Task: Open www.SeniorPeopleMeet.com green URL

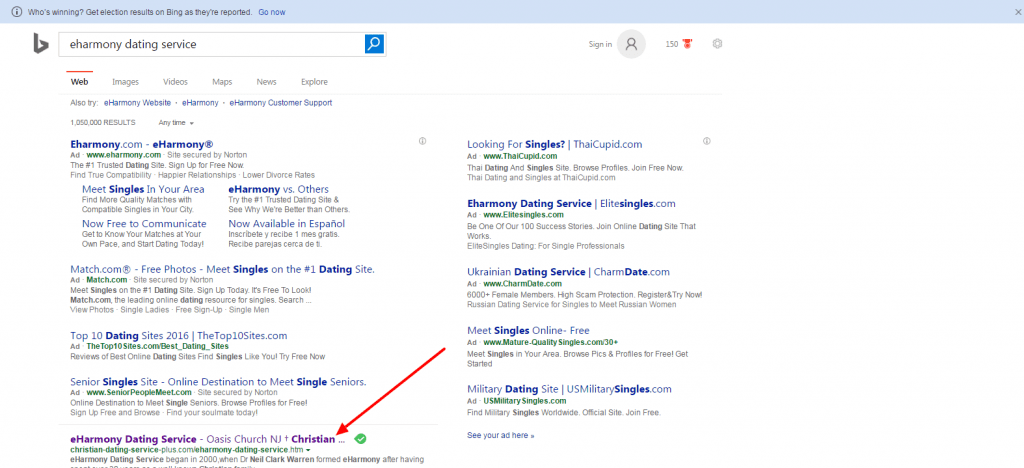Action: tap(138, 392)
